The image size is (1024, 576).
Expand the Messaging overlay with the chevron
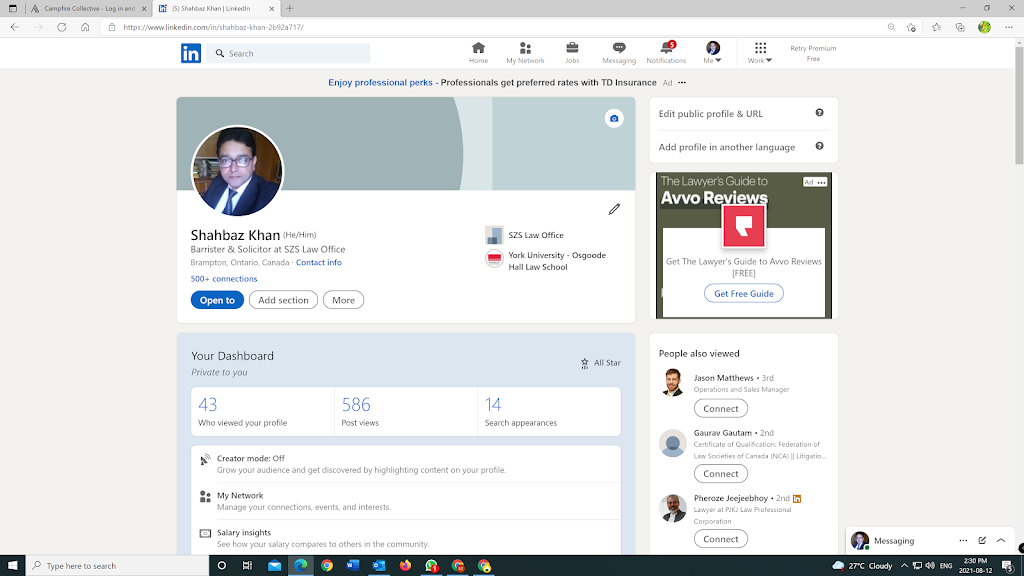(x=1000, y=541)
